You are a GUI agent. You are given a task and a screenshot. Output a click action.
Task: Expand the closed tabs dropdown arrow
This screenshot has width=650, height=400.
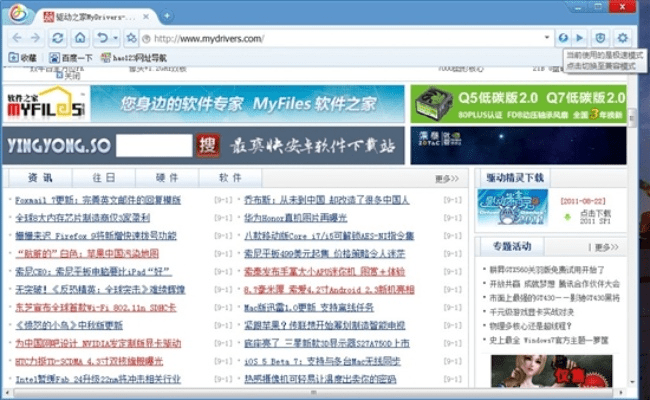click(116, 38)
